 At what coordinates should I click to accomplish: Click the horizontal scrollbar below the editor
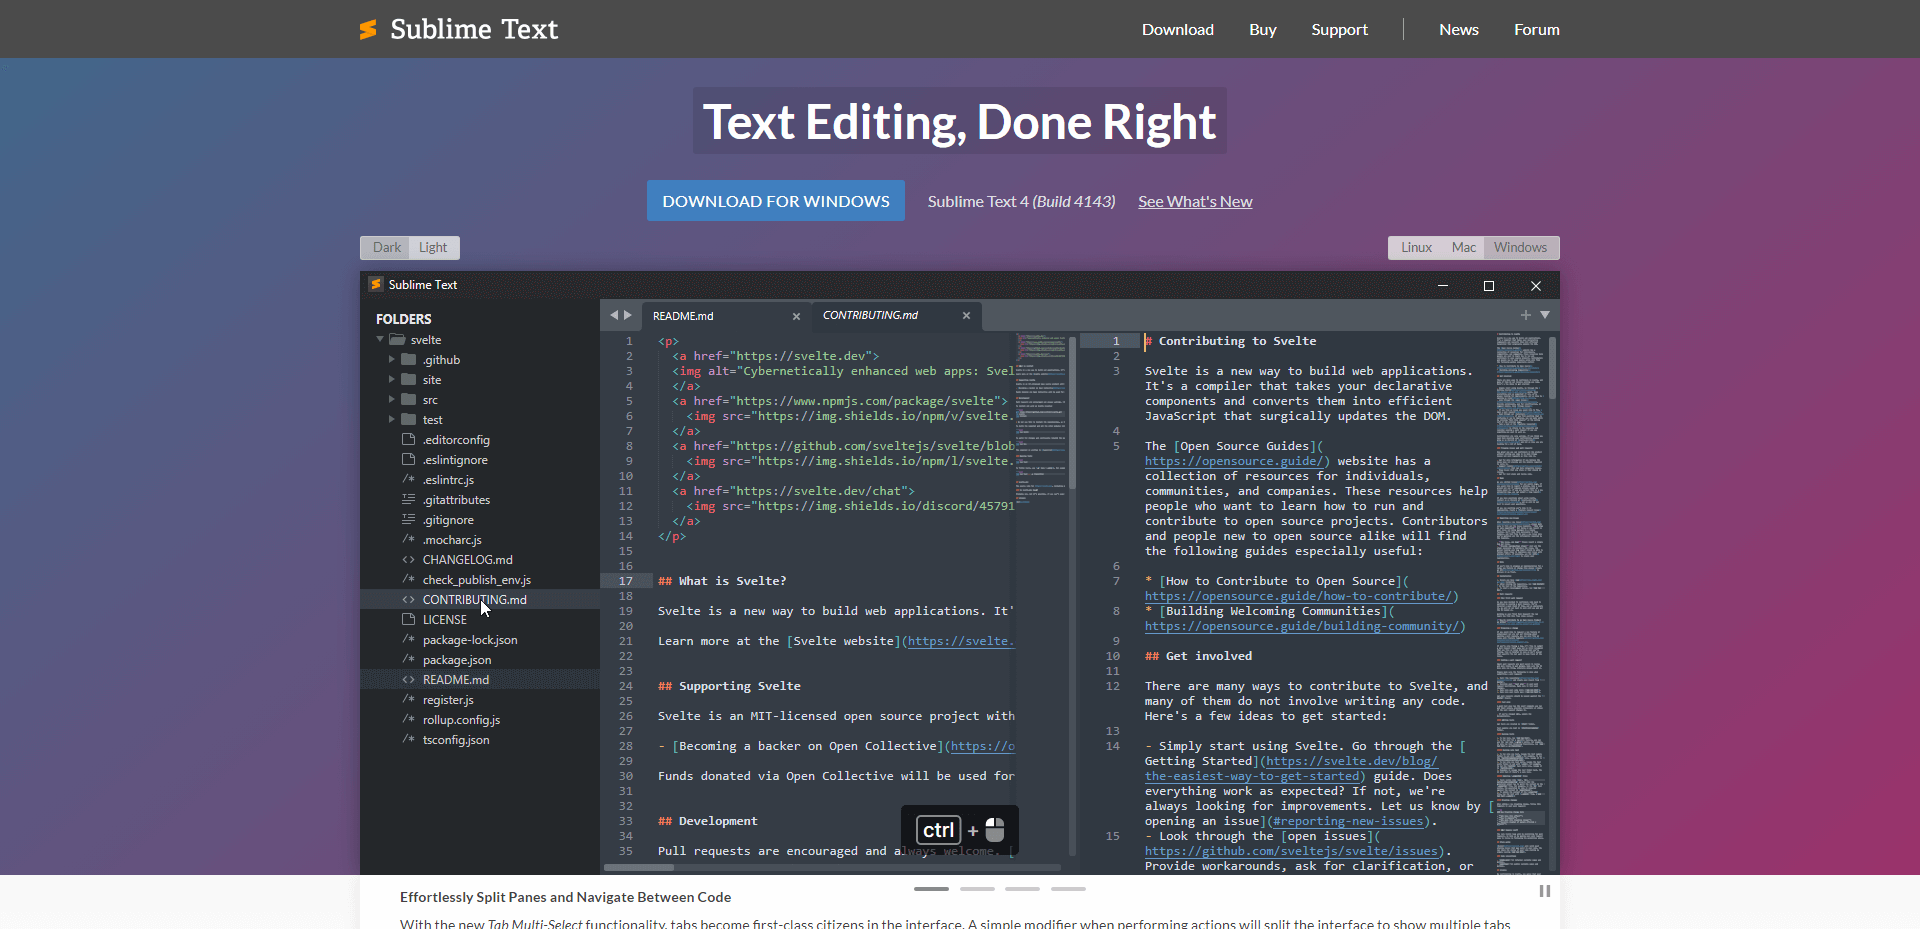tap(639, 867)
